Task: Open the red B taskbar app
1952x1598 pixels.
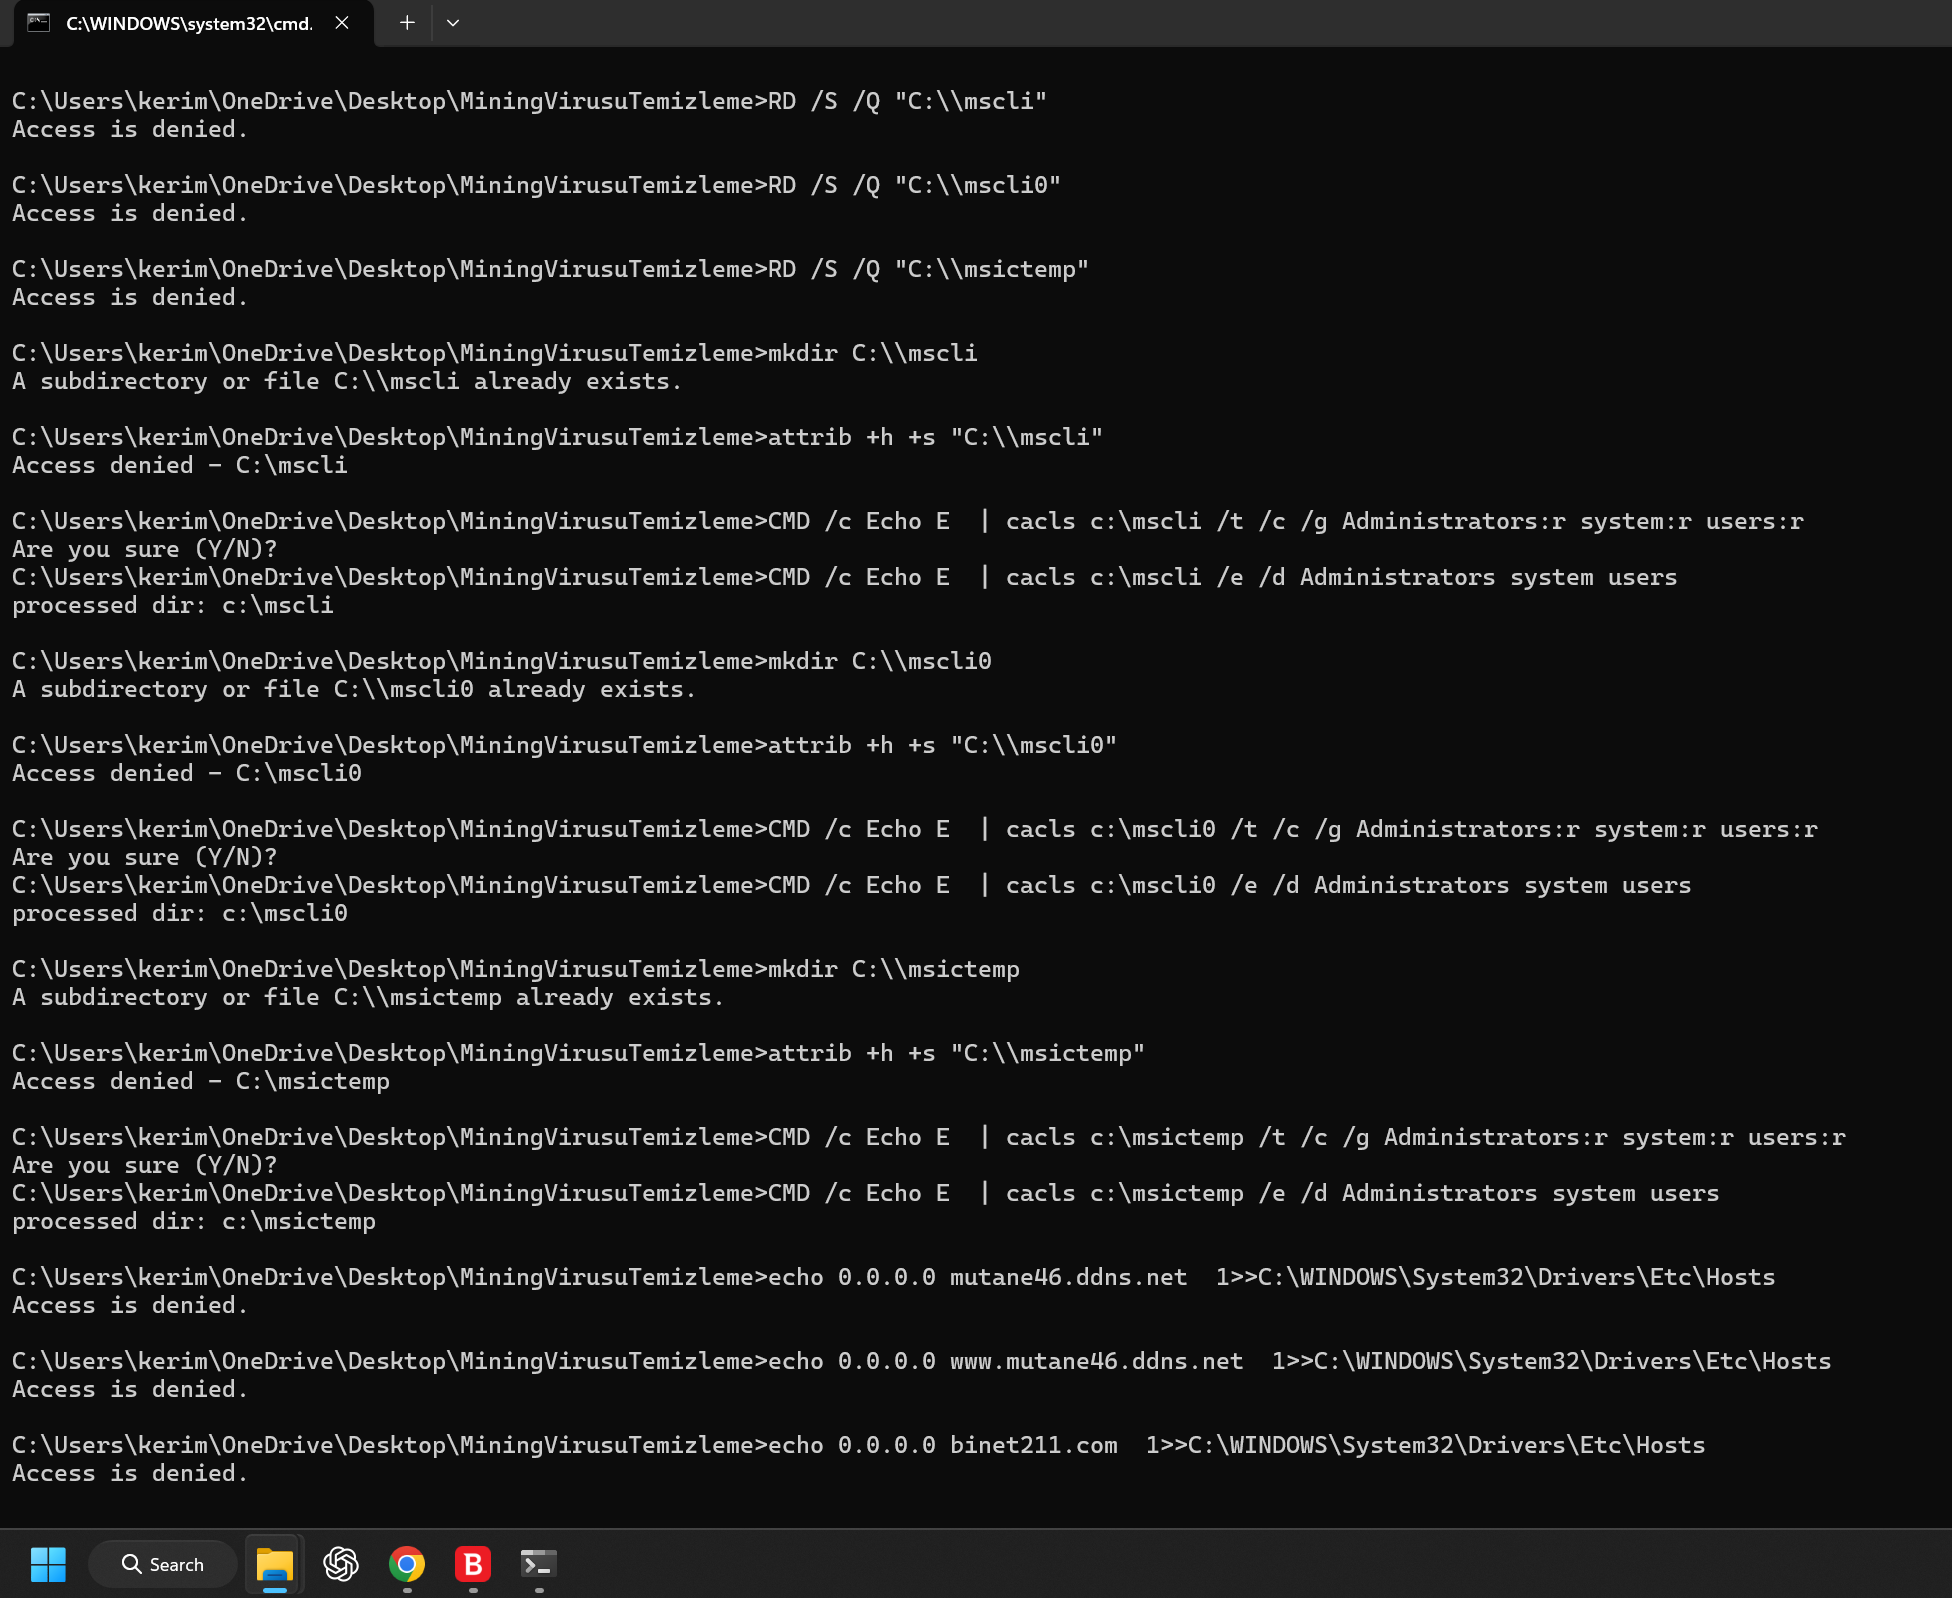Action: (473, 1564)
